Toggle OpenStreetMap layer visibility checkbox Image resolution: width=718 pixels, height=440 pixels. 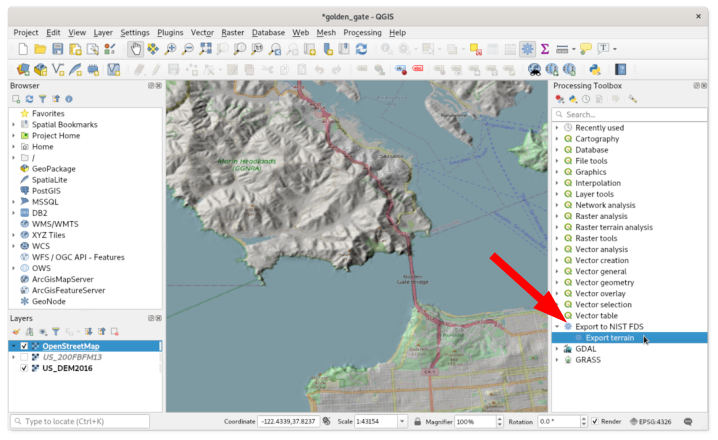(x=24, y=346)
